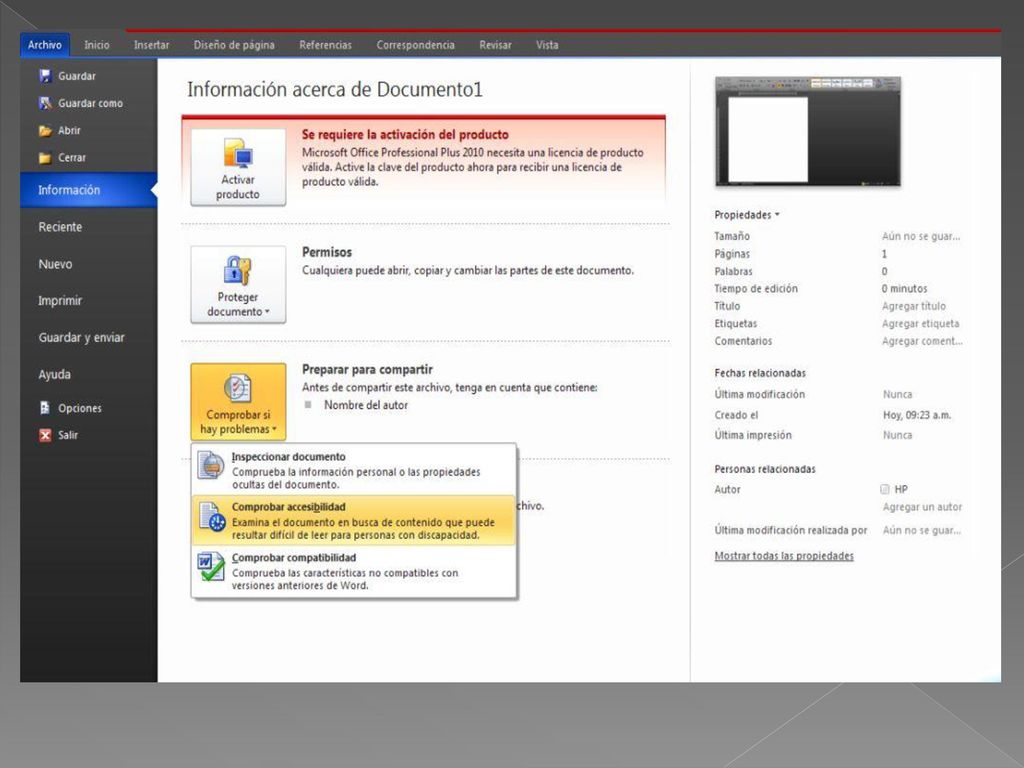
Task: Click the 'Nombre del autor' list item
Action: click(366, 406)
